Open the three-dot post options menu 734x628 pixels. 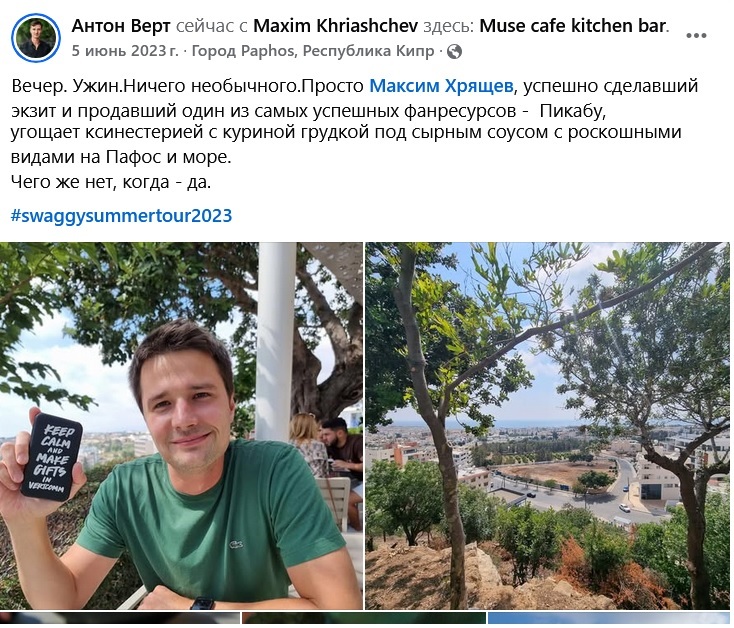696,36
